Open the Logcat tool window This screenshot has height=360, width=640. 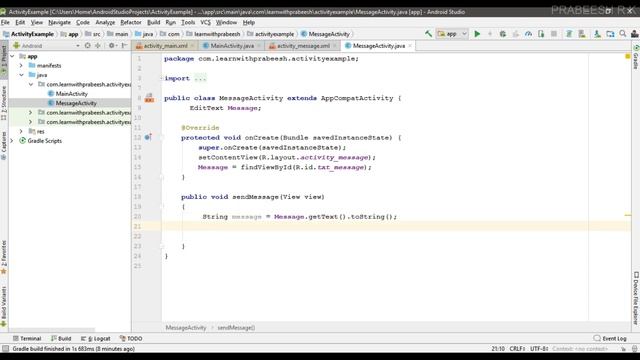96,338
